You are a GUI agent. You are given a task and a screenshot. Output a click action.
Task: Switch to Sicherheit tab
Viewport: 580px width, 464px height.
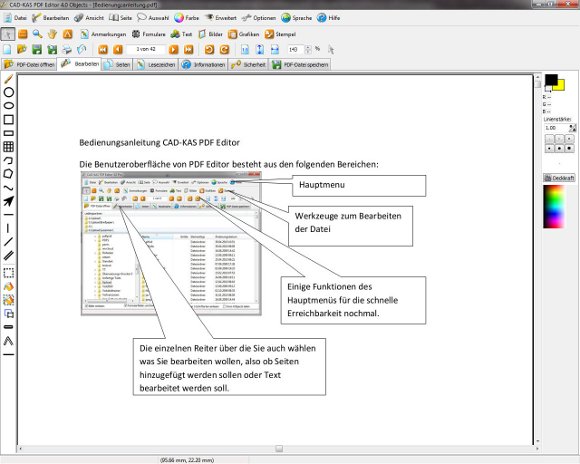(248, 64)
